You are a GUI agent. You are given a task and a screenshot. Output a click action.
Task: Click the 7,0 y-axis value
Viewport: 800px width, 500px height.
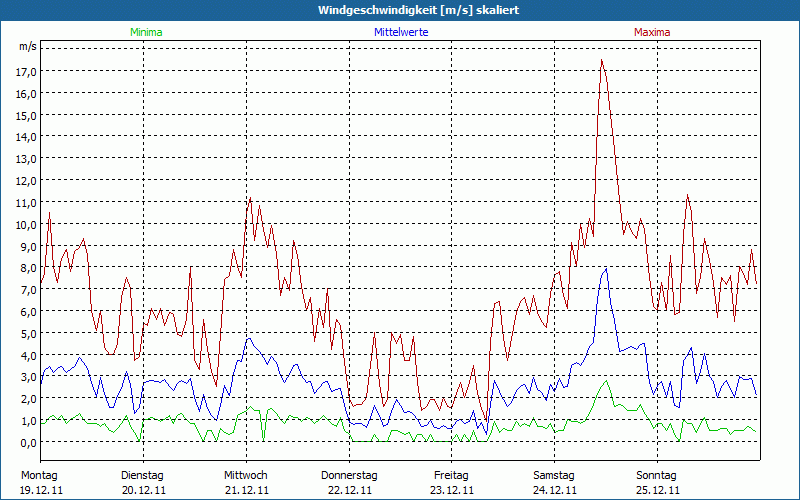28,290
